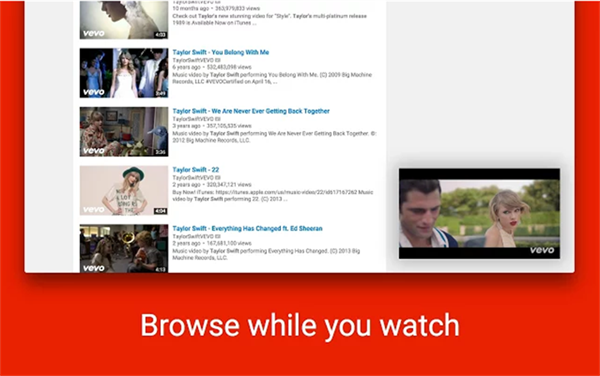
Task: Click the '320,347,121 views' text
Action: [229, 185]
